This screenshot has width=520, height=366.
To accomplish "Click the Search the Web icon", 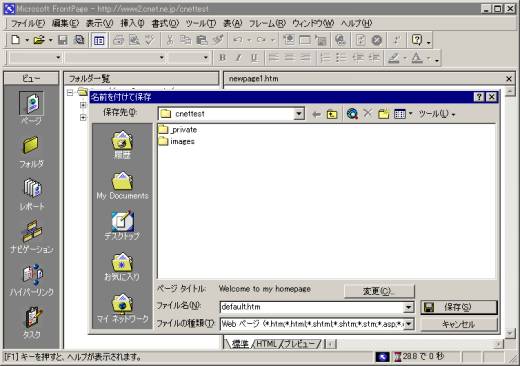I will (x=352, y=114).
